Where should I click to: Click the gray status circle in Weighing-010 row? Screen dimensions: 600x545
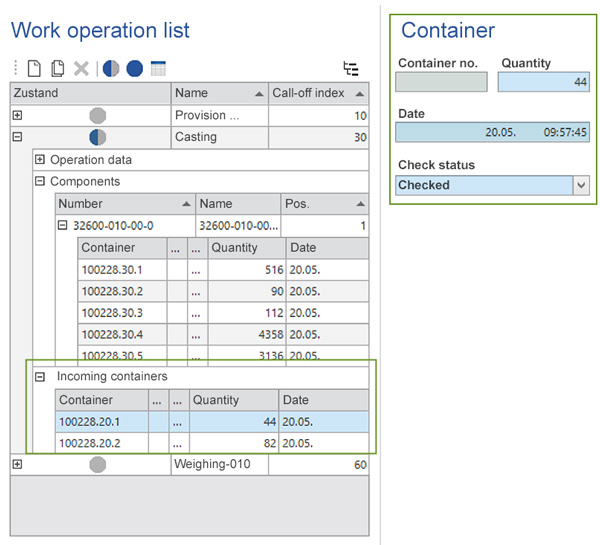(98, 465)
